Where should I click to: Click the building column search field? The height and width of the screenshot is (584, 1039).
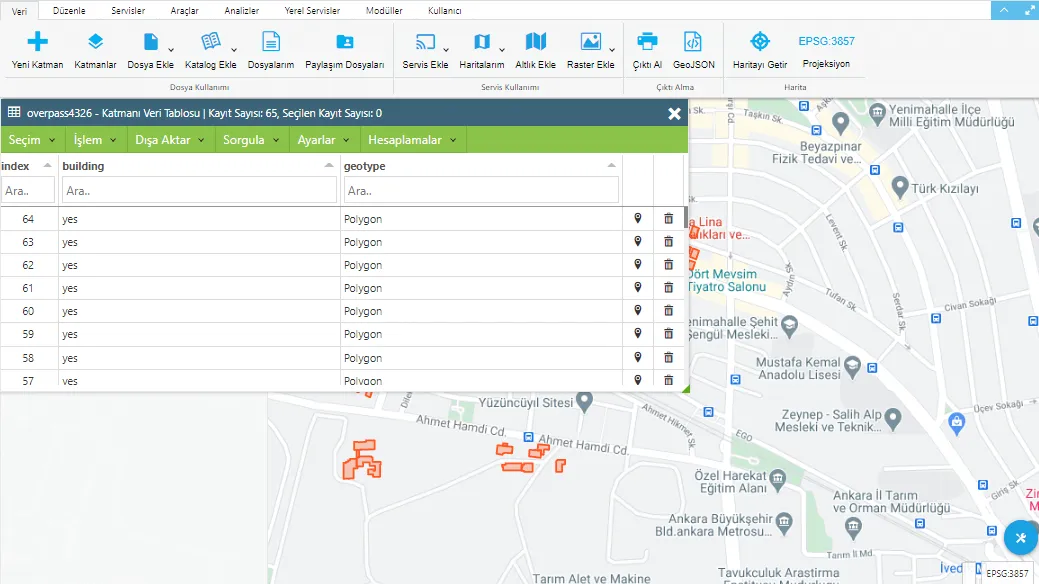pos(199,191)
